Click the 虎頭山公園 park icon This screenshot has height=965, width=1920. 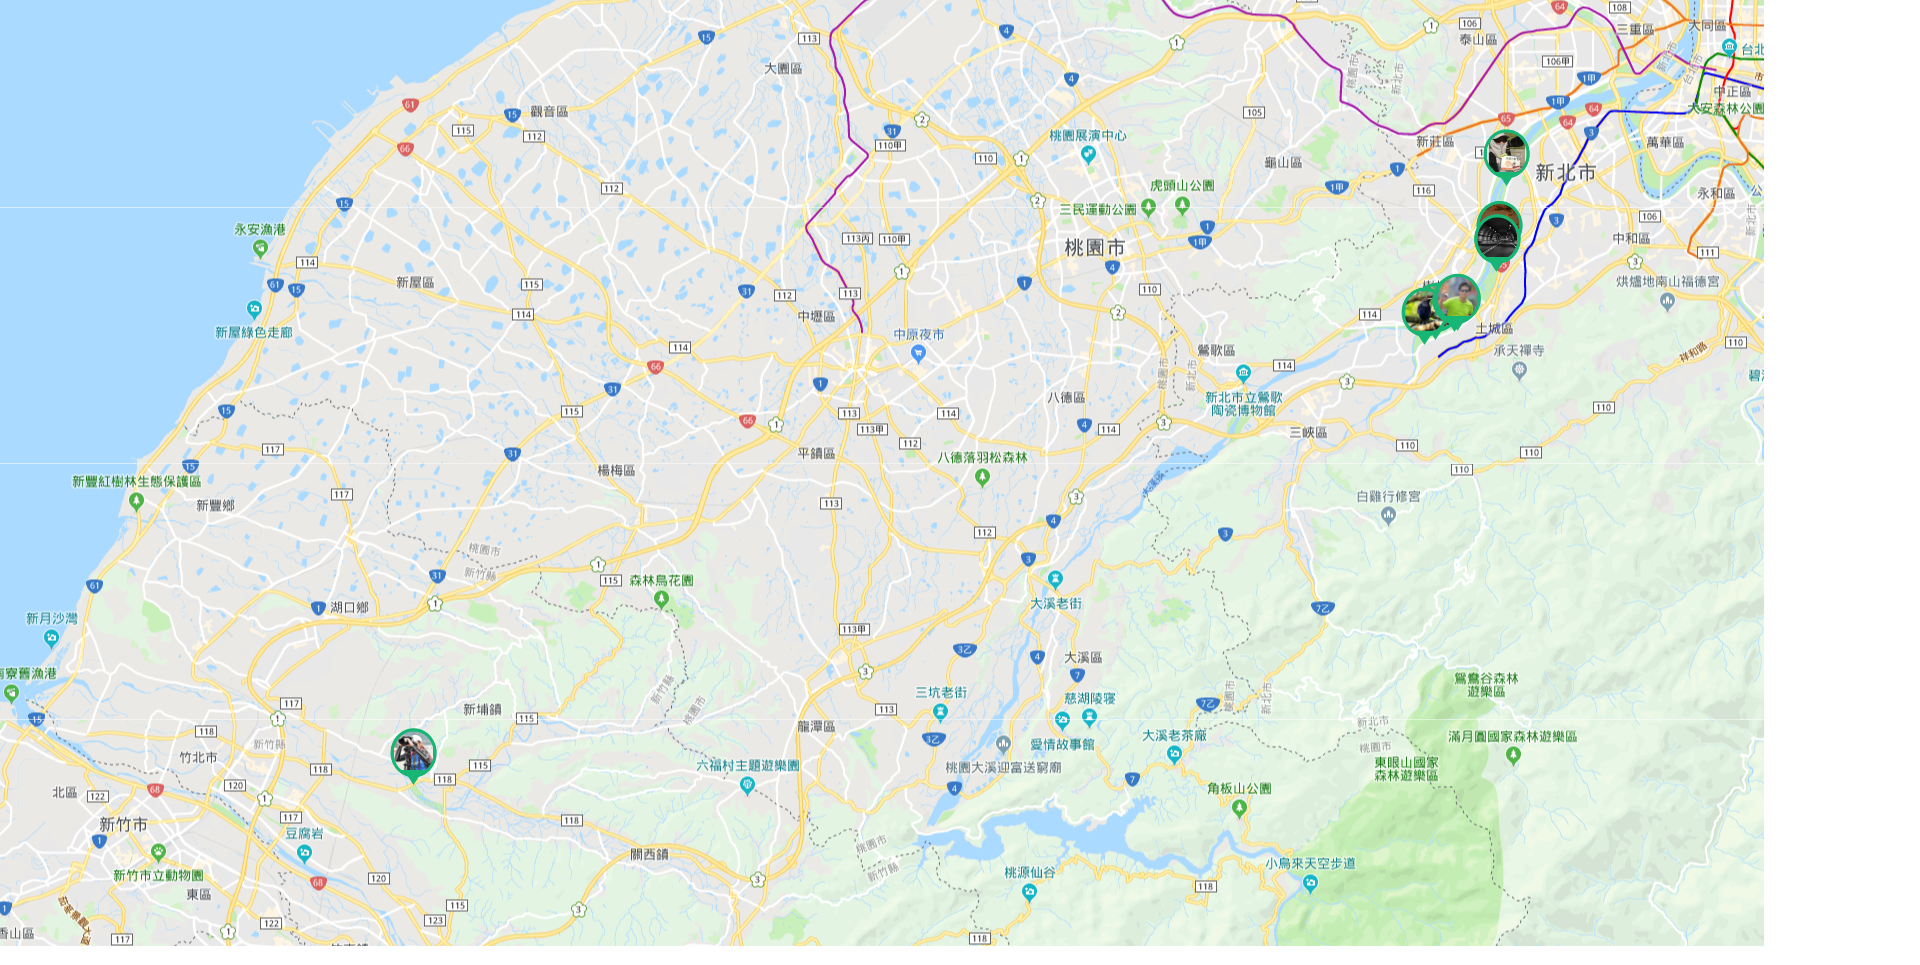pos(1182,206)
